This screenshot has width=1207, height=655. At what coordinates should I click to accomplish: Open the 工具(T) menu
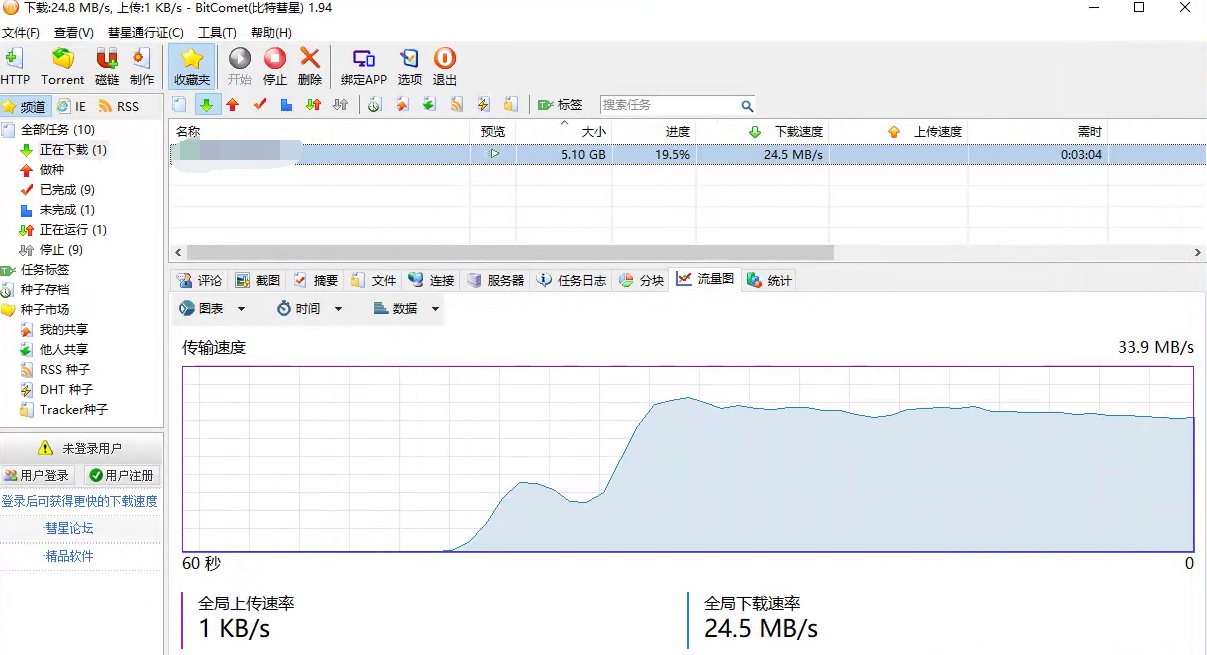pos(217,33)
